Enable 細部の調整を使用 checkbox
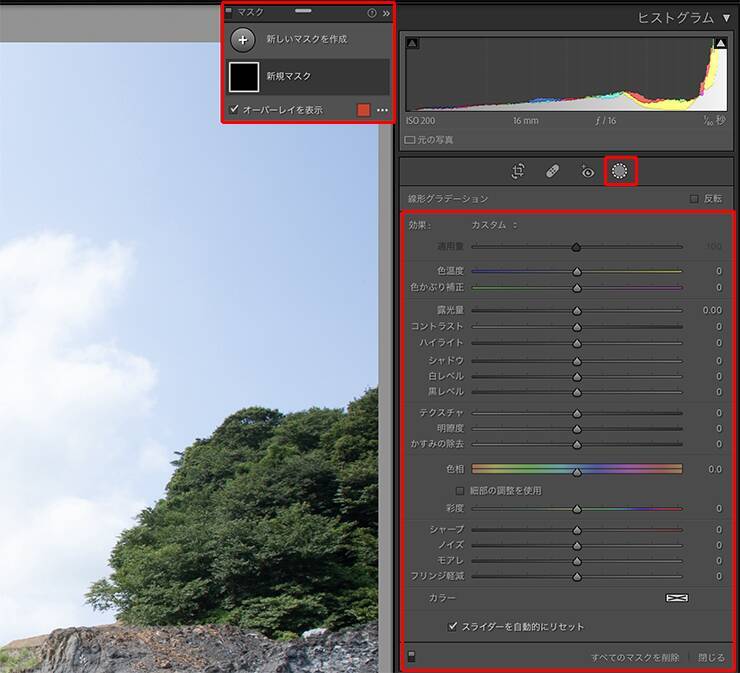Screen dimensions: 740x673 (x=460, y=491)
